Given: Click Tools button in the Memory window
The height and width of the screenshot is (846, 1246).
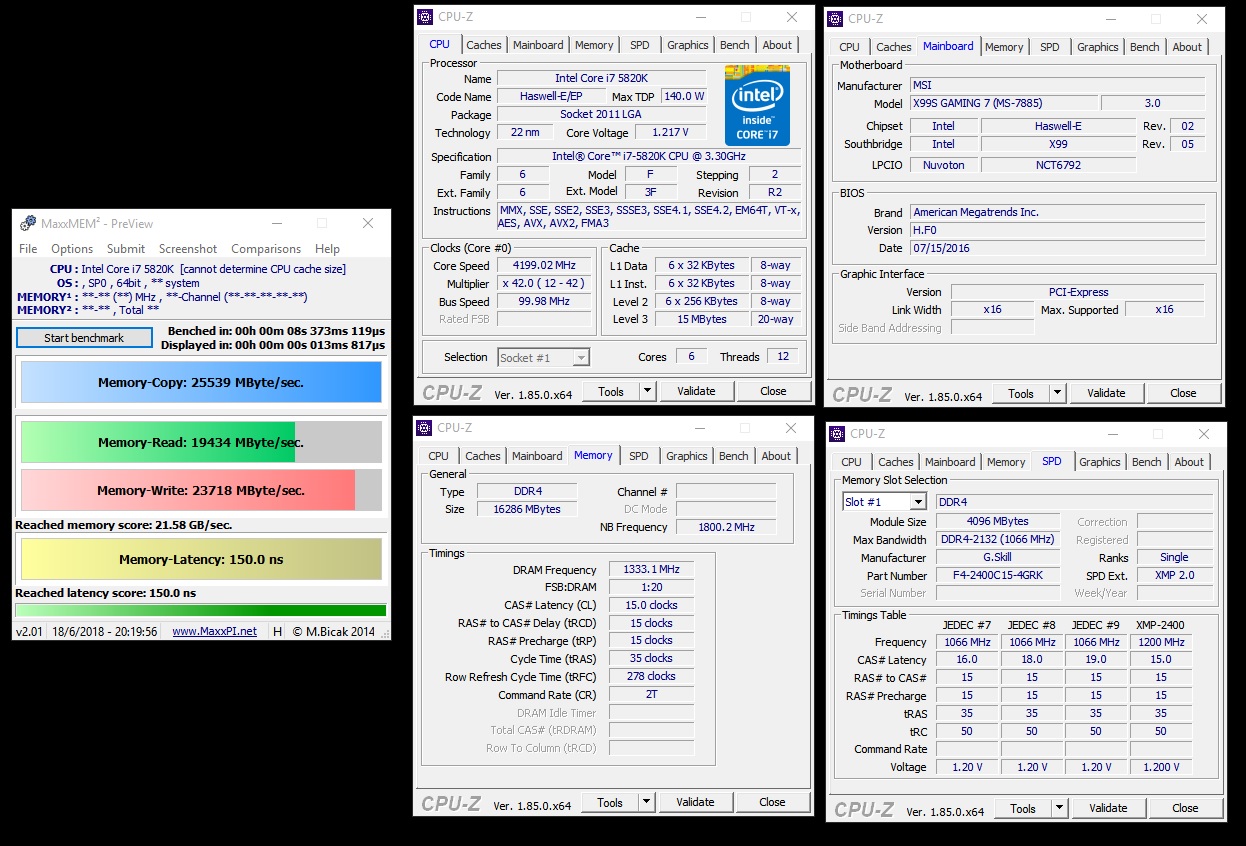Looking at the screenshot, I should tap(610, 802).
